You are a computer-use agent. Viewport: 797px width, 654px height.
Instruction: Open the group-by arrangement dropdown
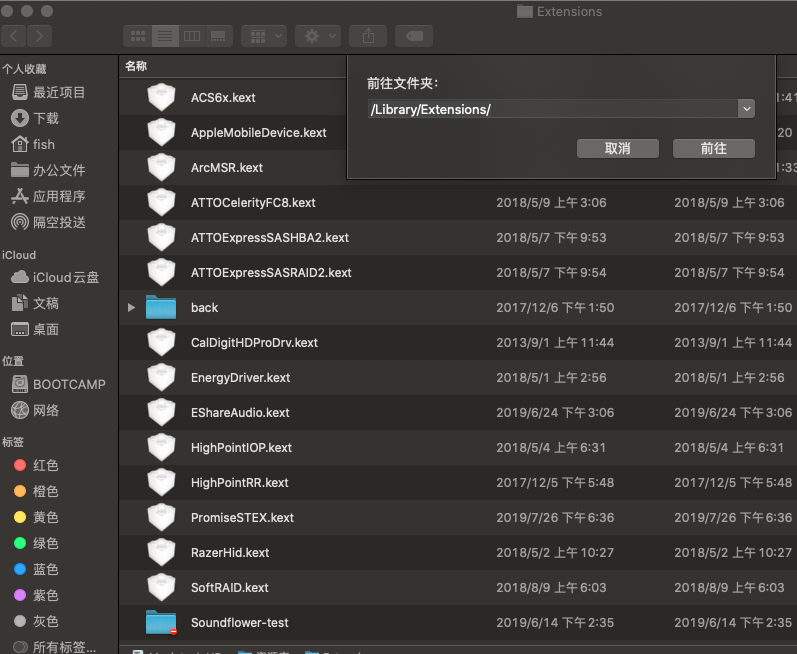[264, 36]
